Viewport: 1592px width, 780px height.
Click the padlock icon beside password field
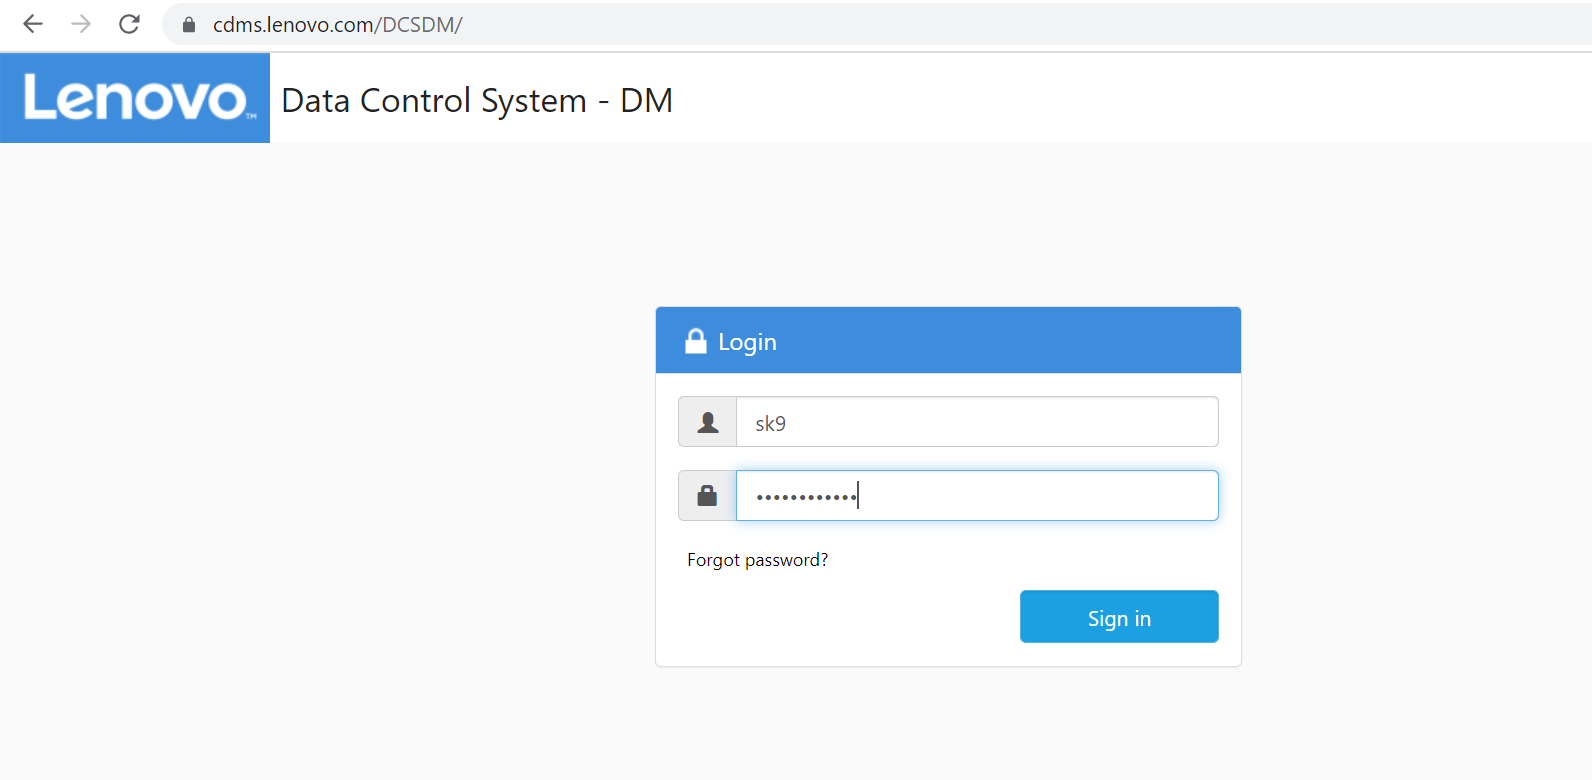pos(708,496)
